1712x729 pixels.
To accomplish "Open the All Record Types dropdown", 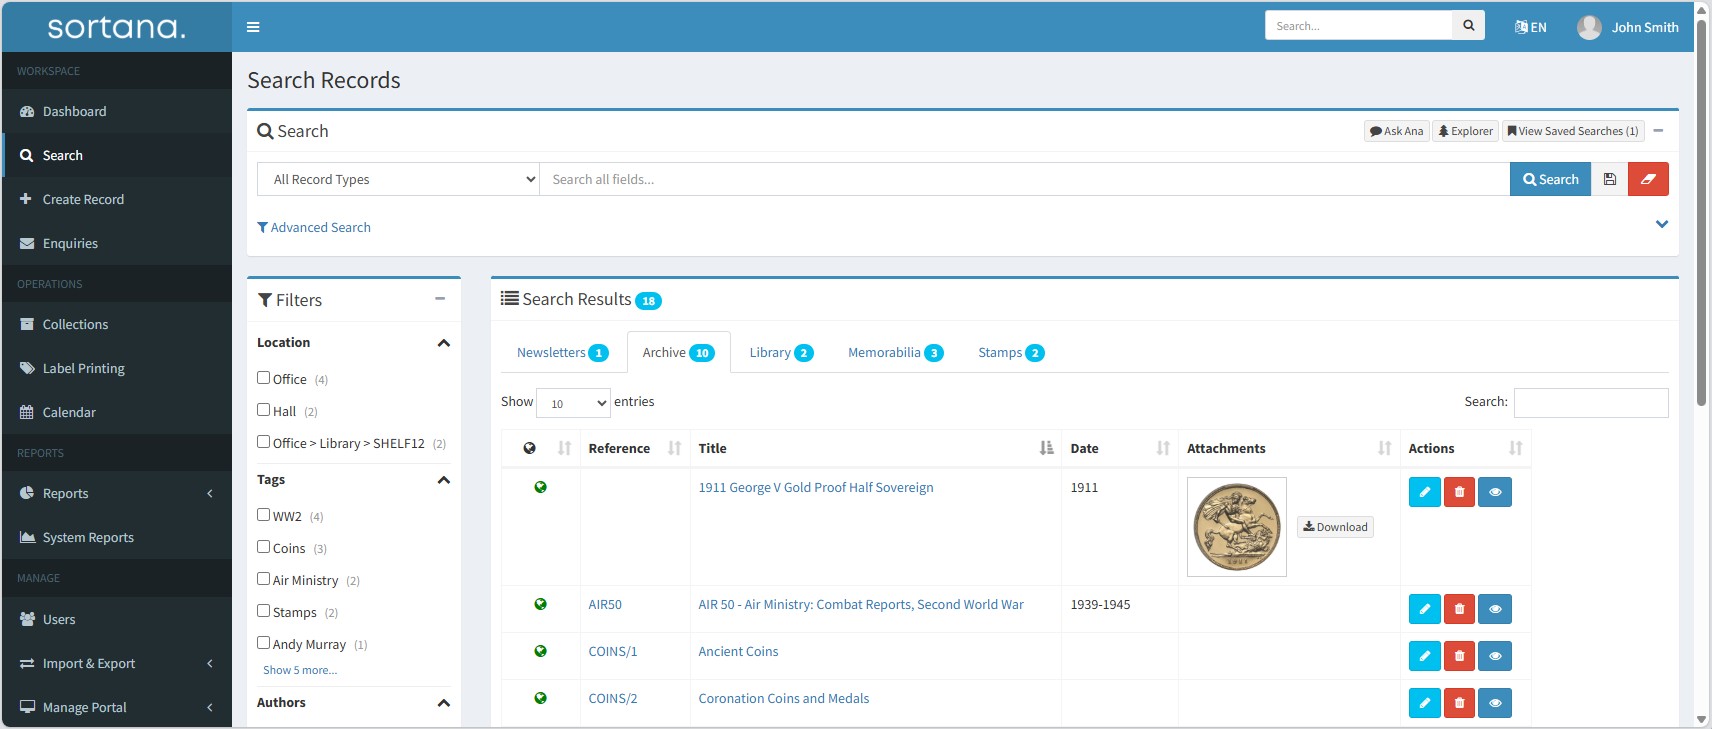I will (x=398, y=180).
